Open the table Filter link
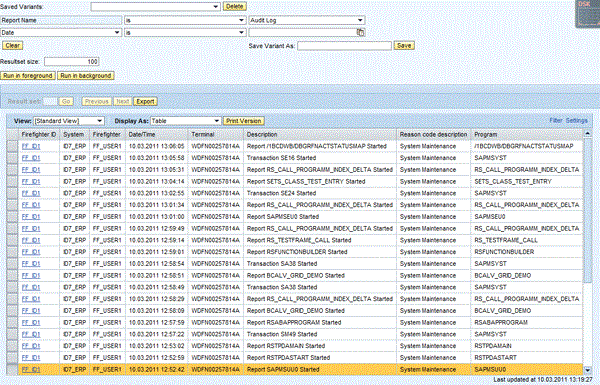The width and height of the screenshot is (600, 385). click(556, 121)
